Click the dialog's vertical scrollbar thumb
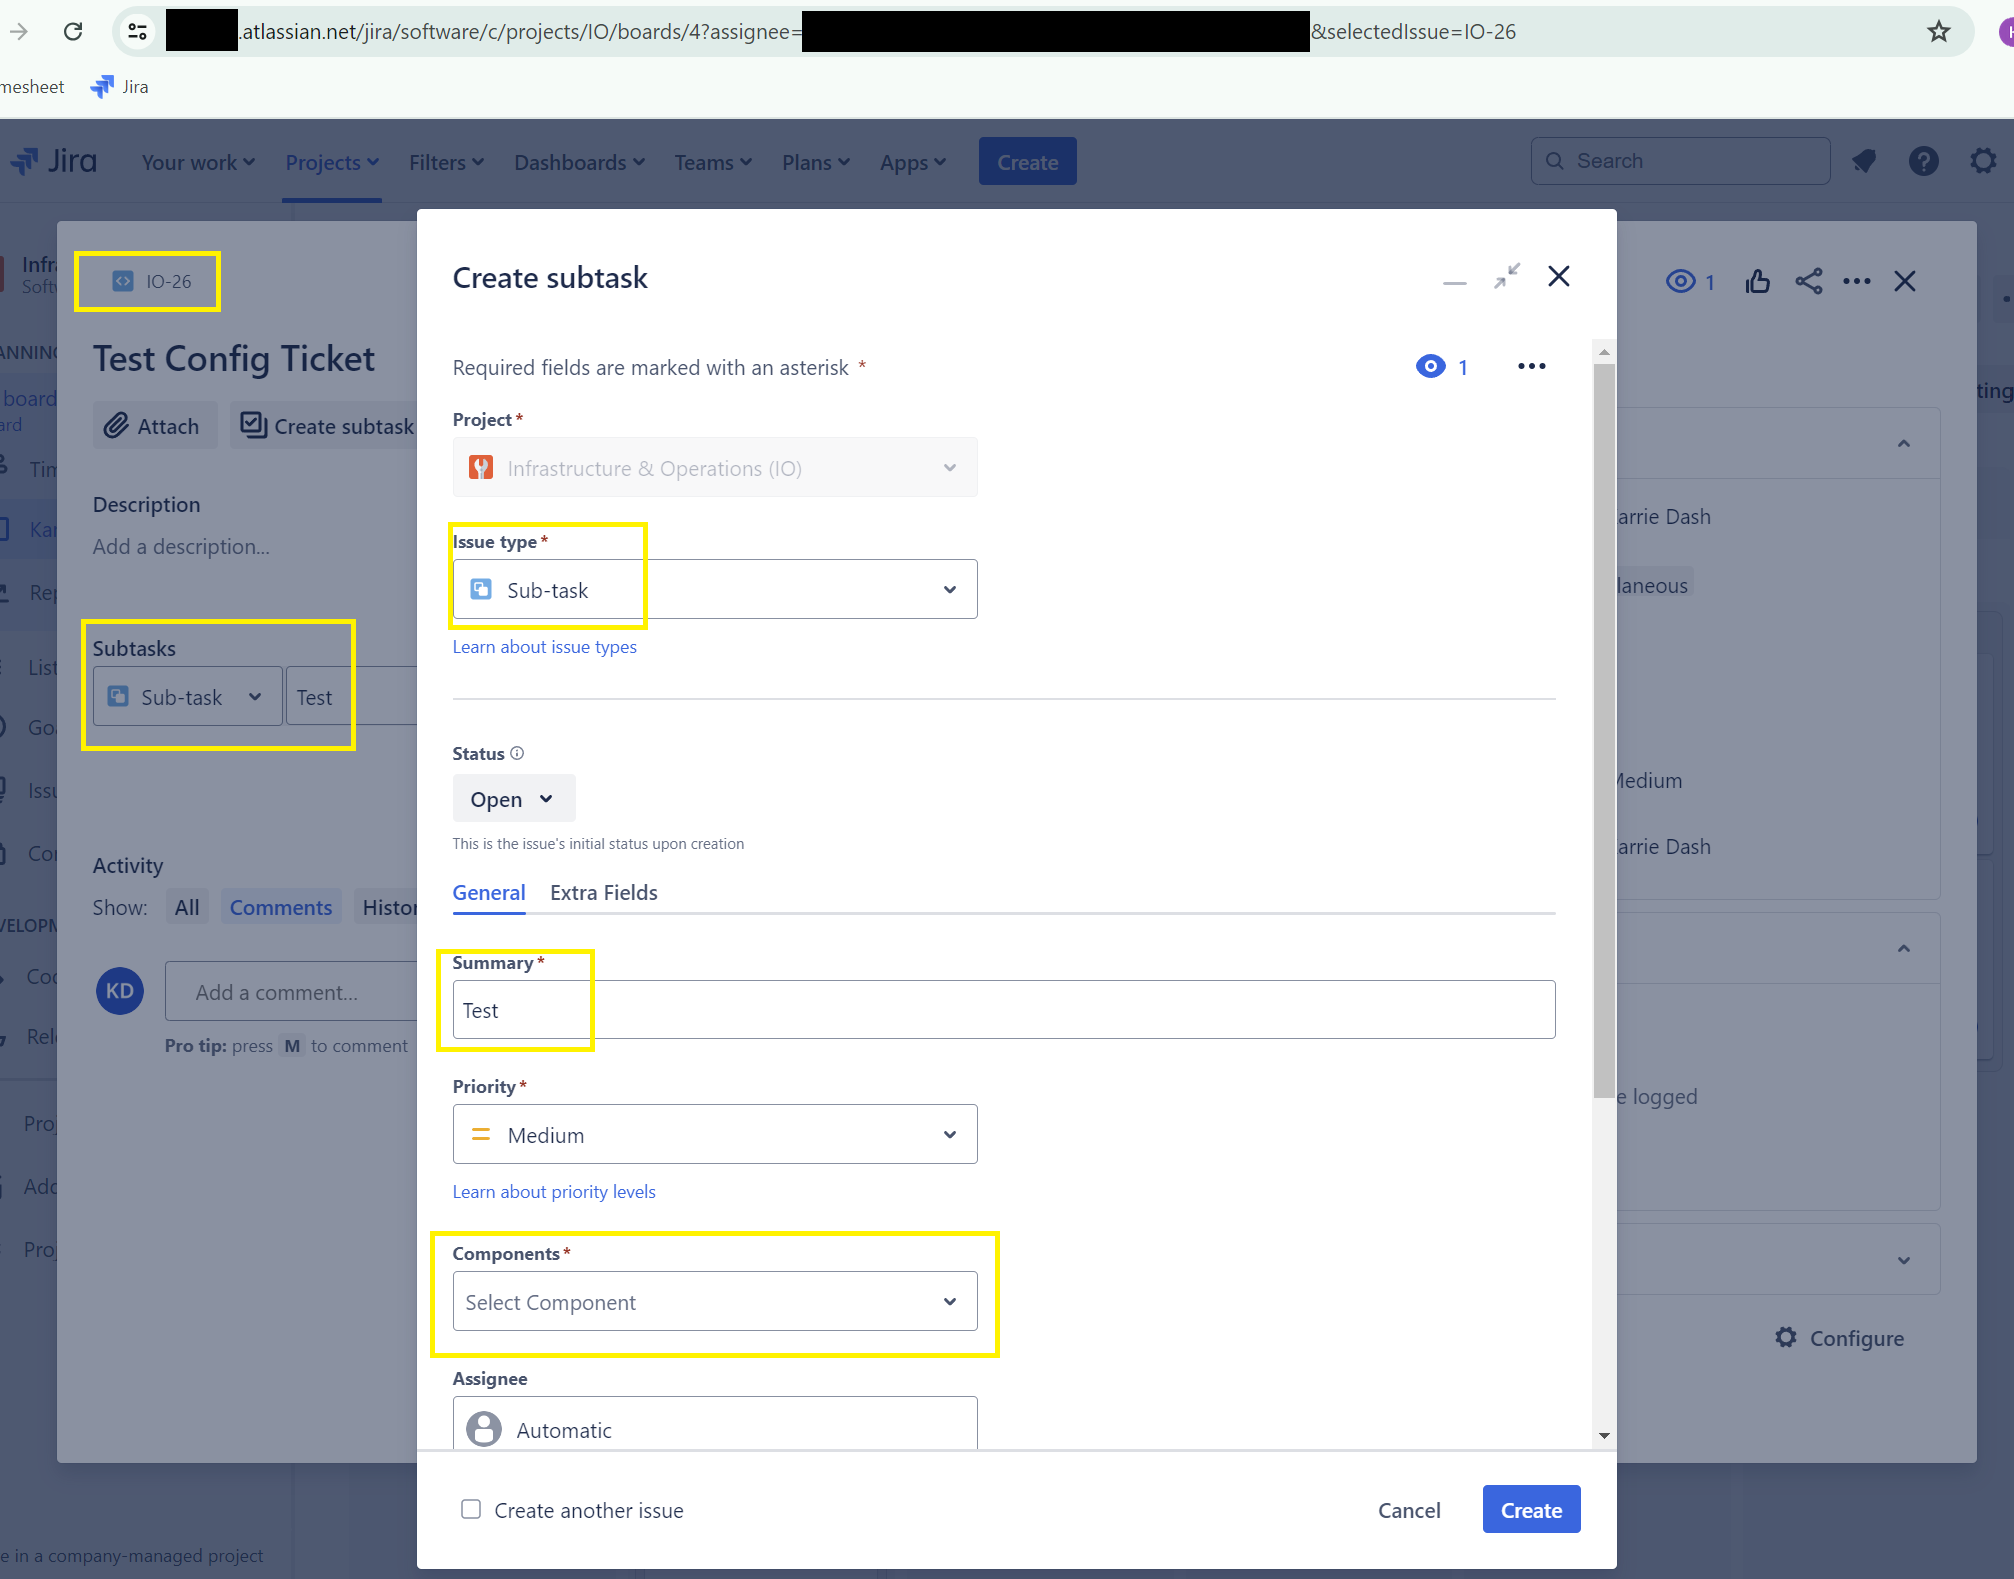 [x=1604, y=730]
